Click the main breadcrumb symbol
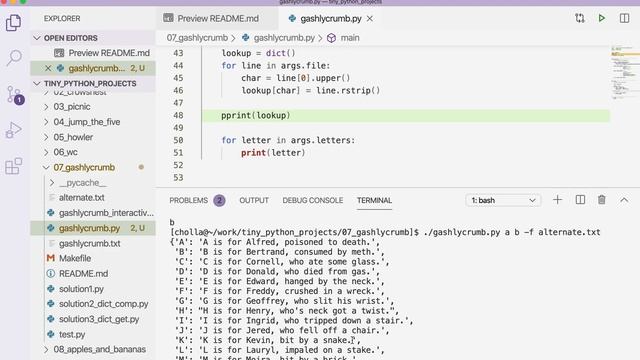This screenshot has height=360, width=640. pos(350,38)
